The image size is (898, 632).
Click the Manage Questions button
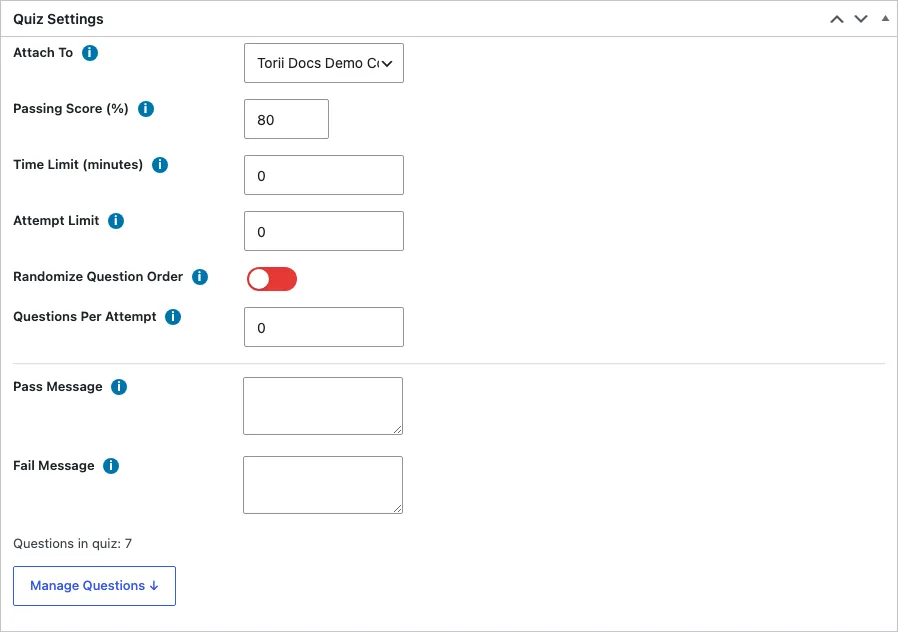click(x=94, y=586)
